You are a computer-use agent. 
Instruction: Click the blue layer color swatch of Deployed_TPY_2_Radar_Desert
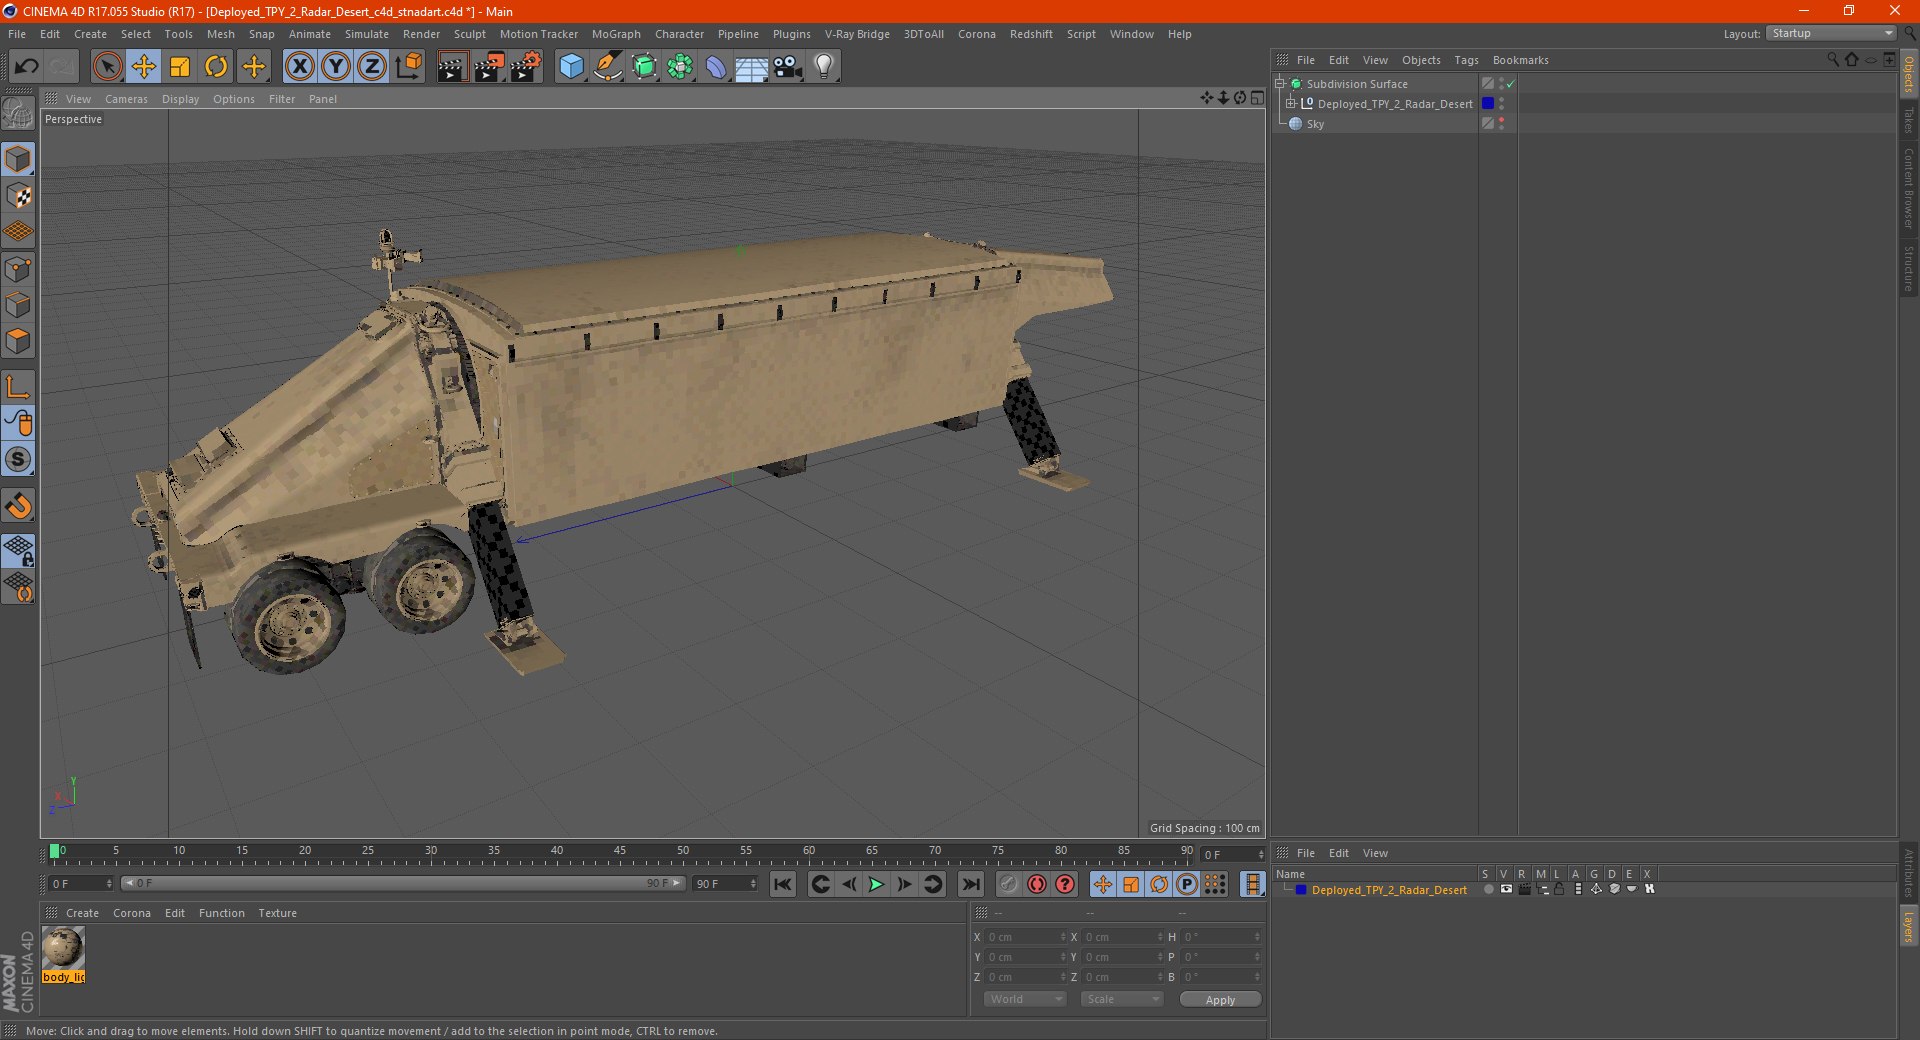(x=1488, y=103)
